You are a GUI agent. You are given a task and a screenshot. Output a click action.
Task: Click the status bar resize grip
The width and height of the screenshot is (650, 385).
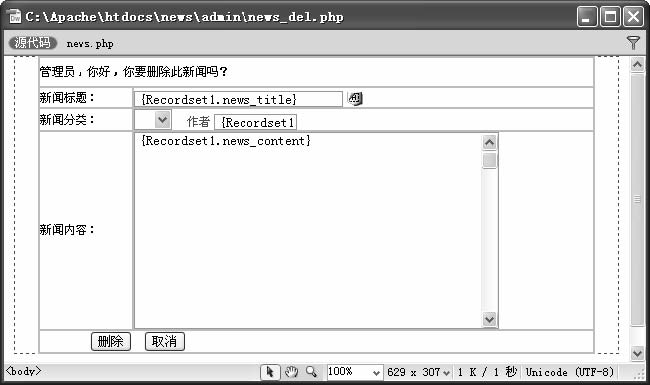click(x=639, y=373)
